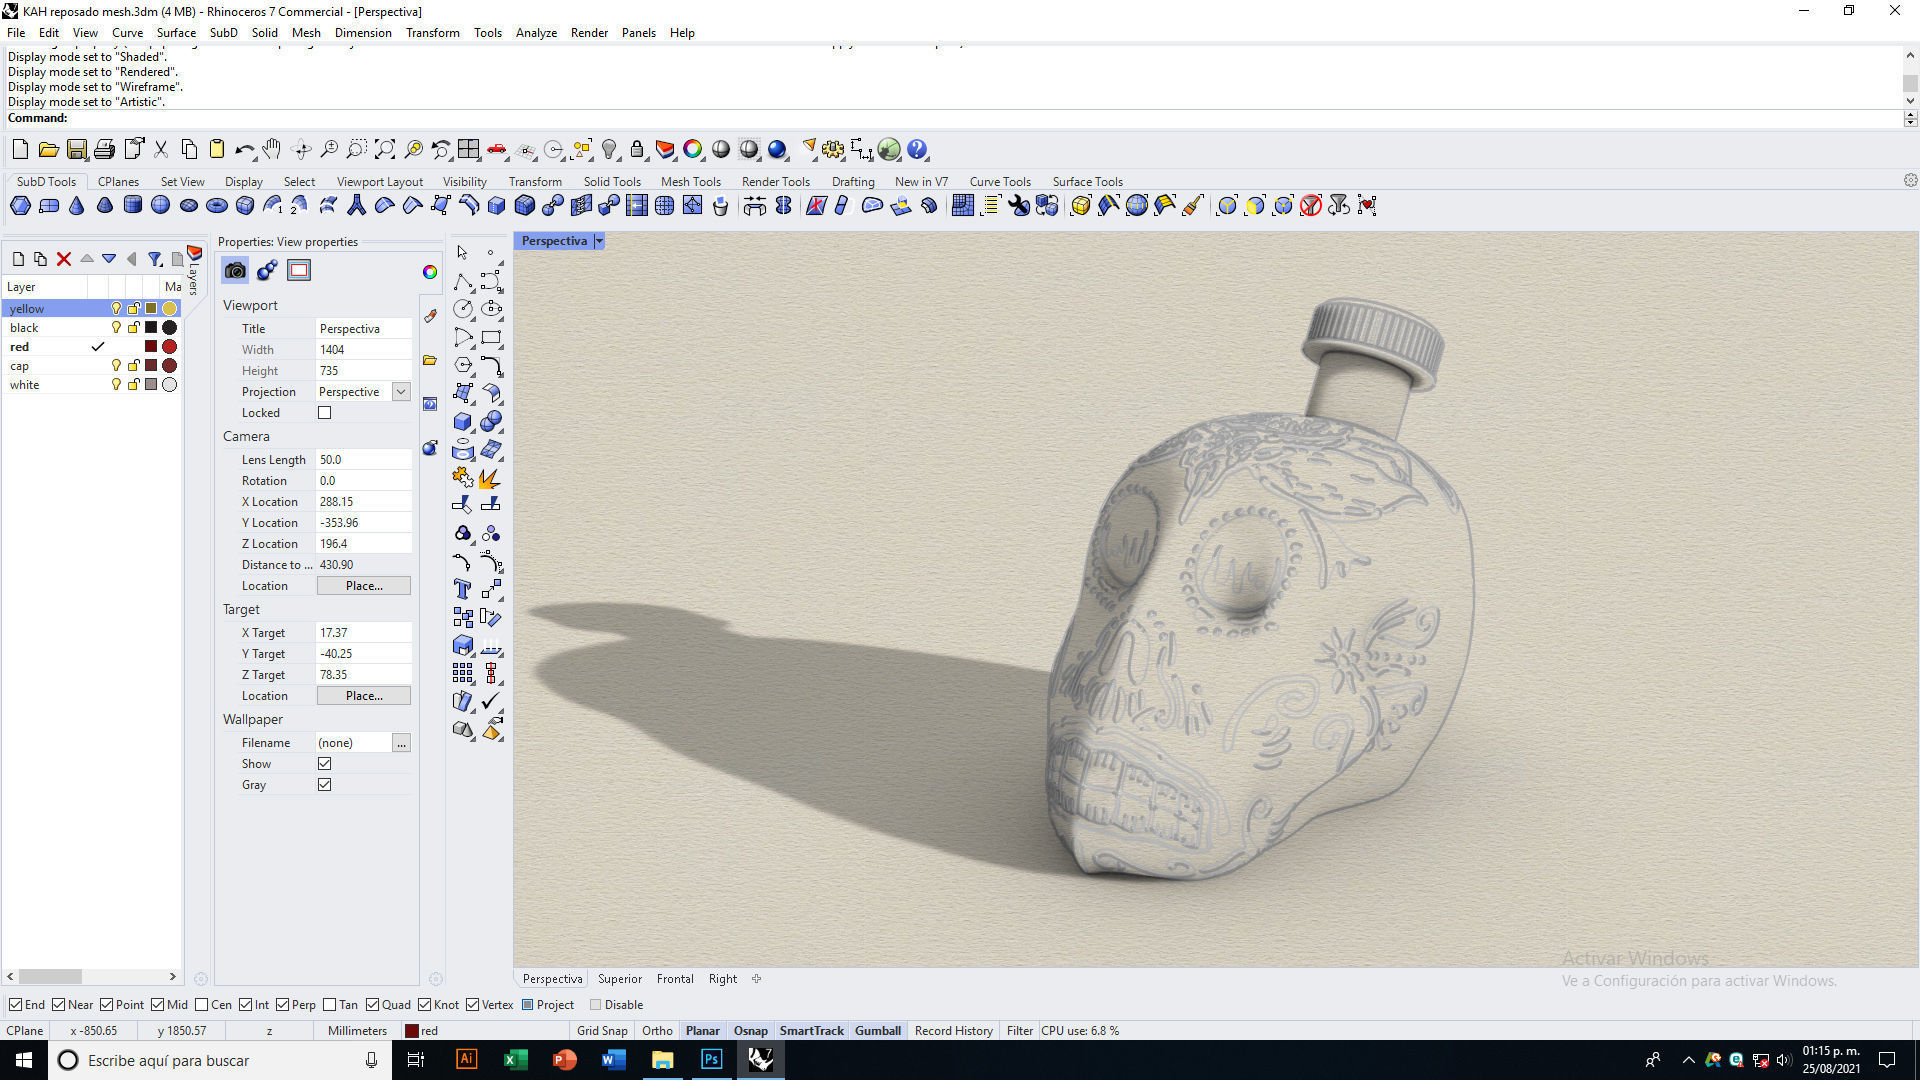The image size is (1920, 1080).
Task: Delete layer with the red X icon
Action: [64, 259]
